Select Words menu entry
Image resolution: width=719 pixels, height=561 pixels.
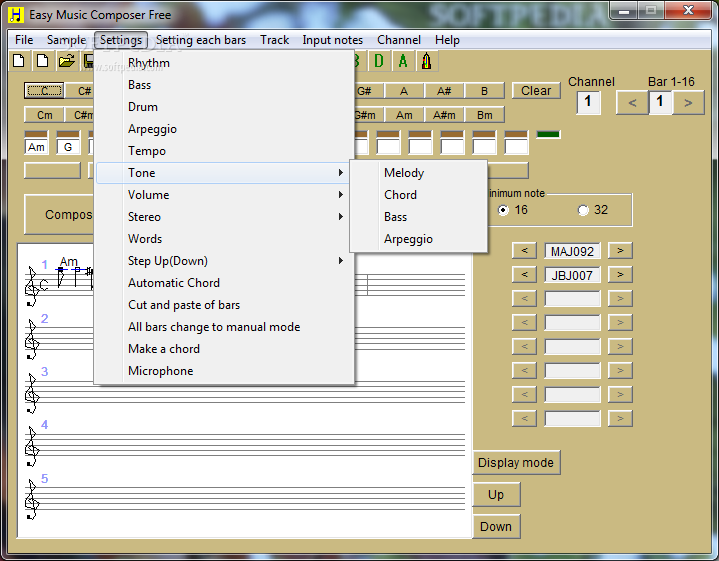(x=222, y=239)
